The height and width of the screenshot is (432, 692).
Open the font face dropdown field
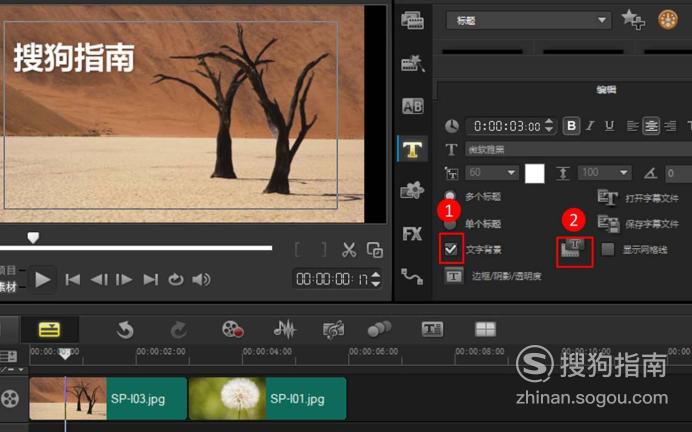tap(578, 150)
